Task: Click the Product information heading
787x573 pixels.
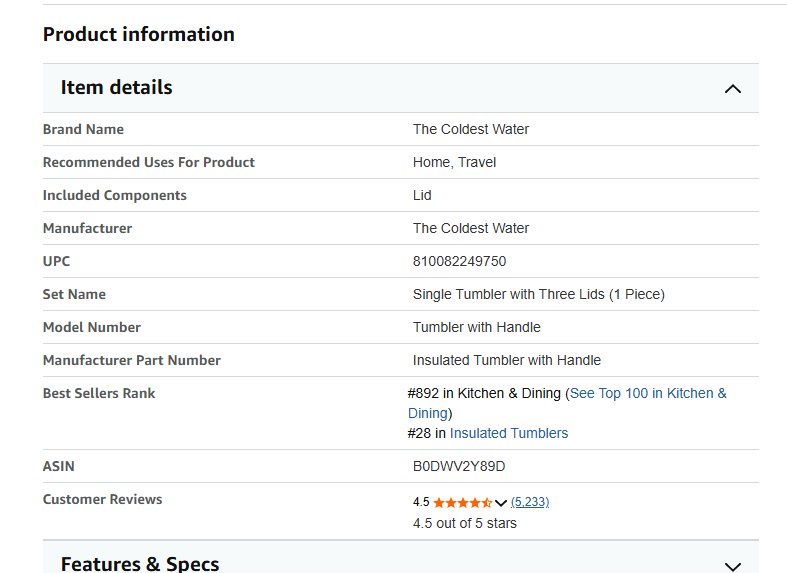Action: (x=139, y=34)
